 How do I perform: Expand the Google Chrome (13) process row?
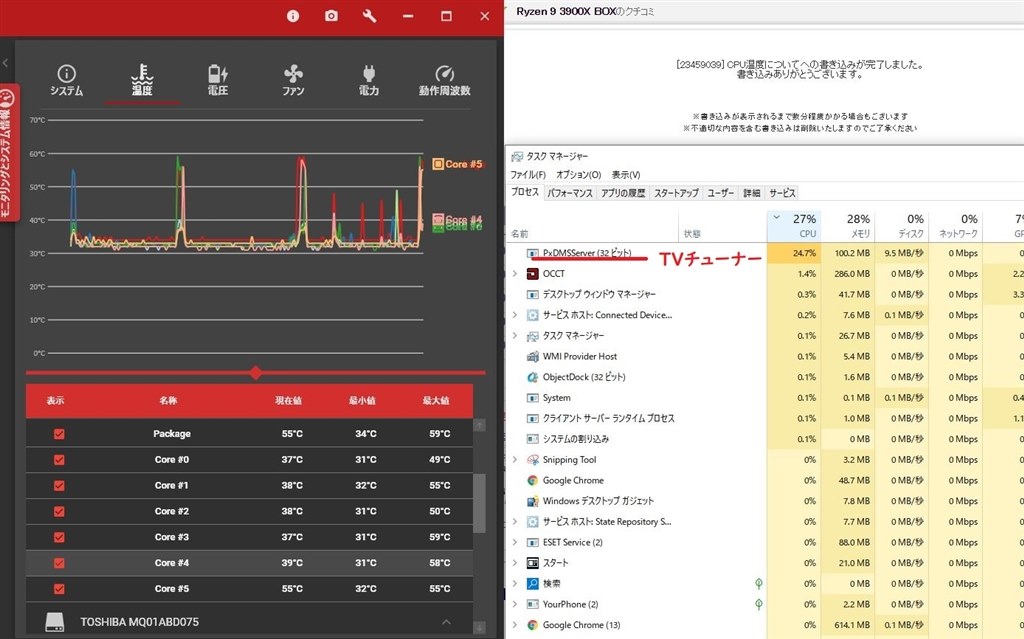515,625
